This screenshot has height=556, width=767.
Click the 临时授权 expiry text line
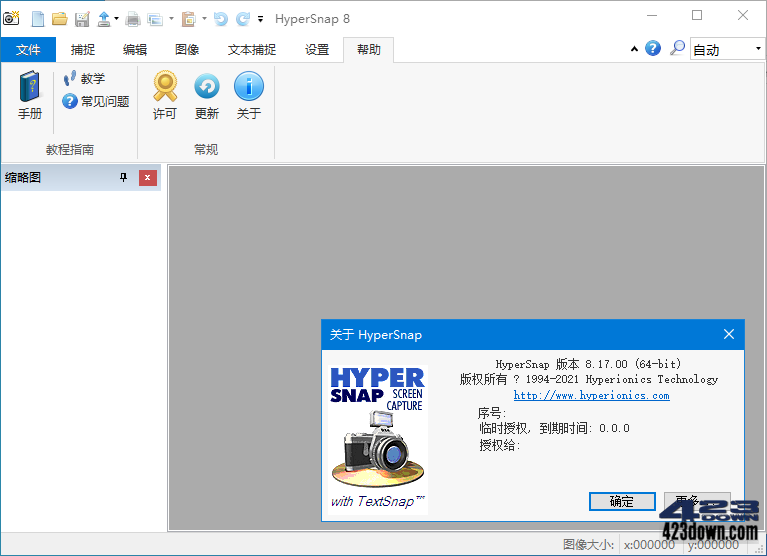pyautogui.click(x=554, y=428)
